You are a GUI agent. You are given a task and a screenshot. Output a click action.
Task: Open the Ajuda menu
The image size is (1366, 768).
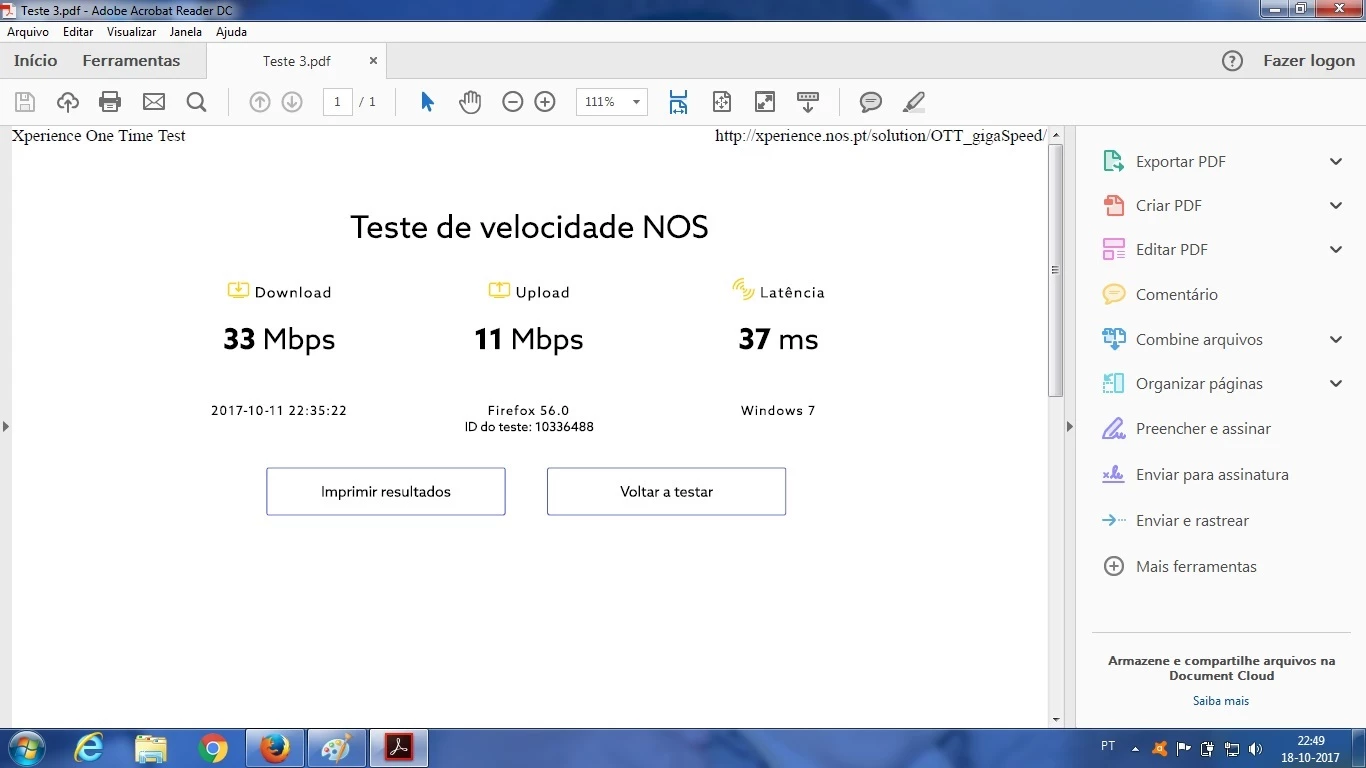point(231,32)
